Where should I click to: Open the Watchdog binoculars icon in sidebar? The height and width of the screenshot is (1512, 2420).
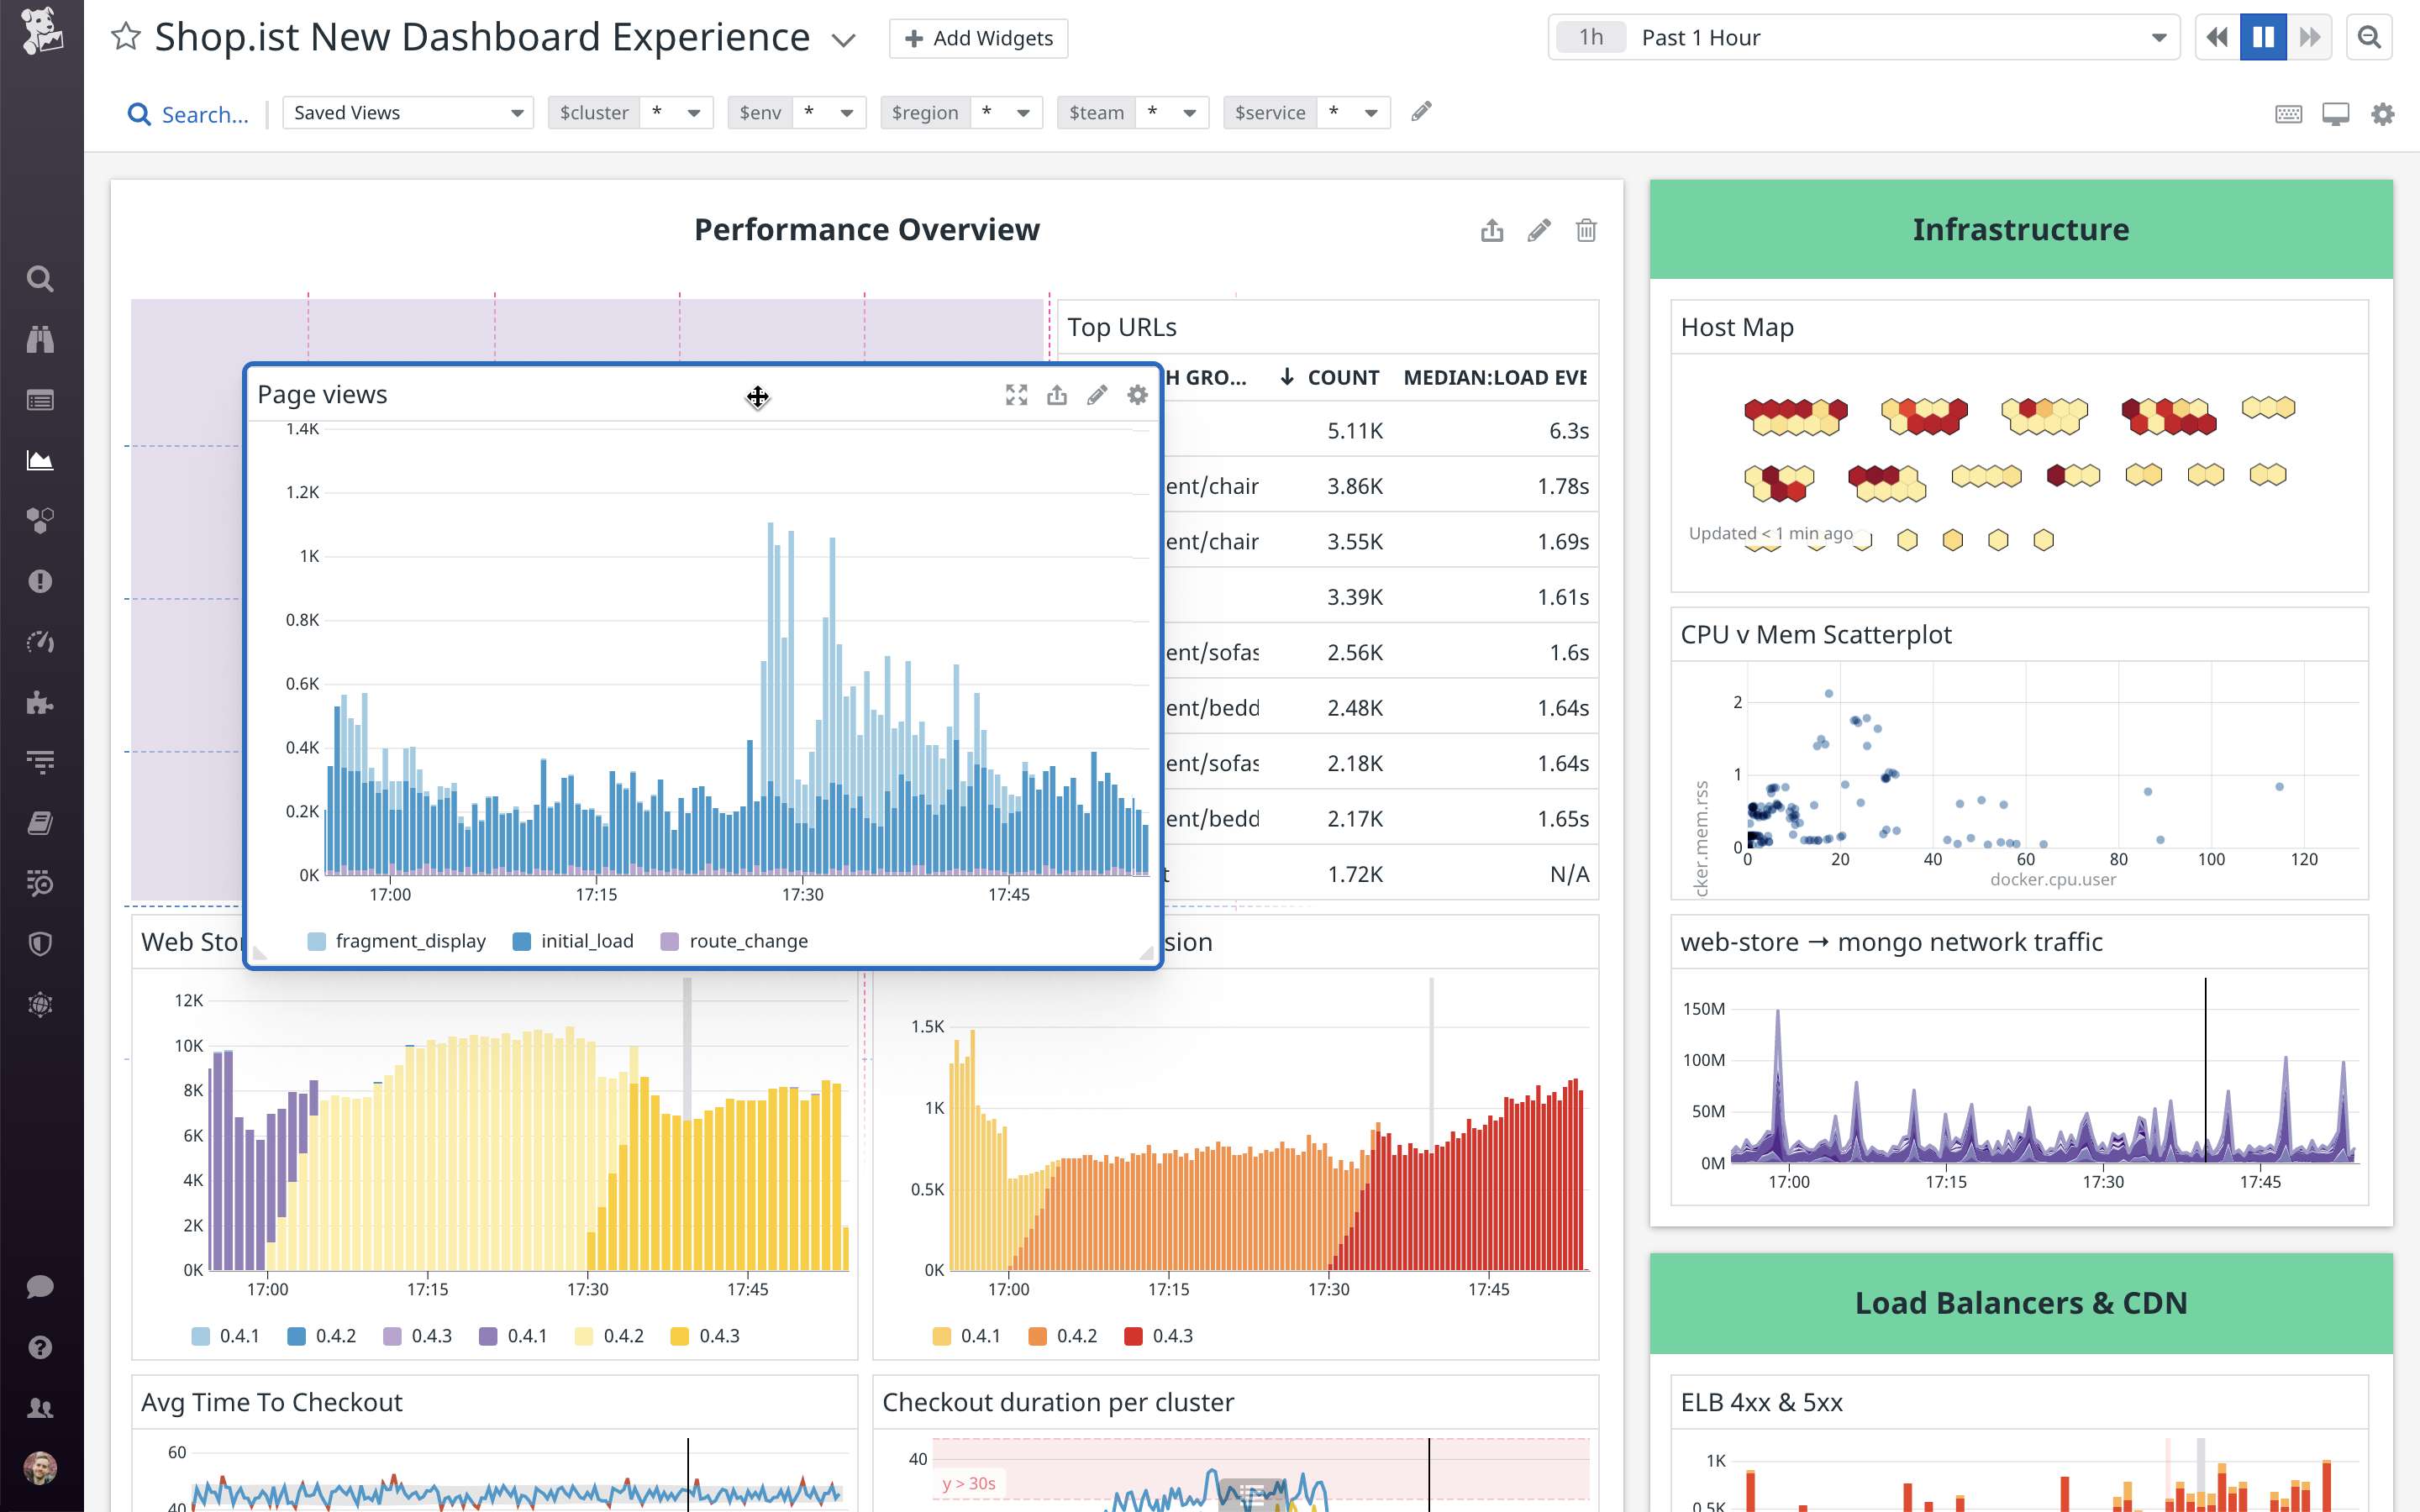tap(41, 339)
